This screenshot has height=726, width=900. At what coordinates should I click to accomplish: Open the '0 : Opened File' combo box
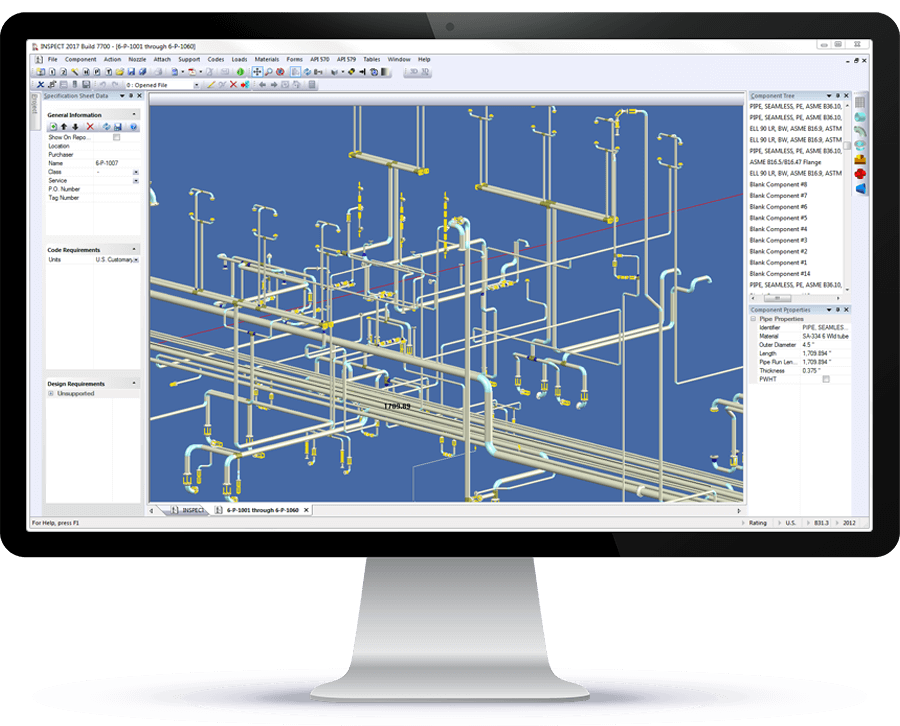tap(162, 85)
